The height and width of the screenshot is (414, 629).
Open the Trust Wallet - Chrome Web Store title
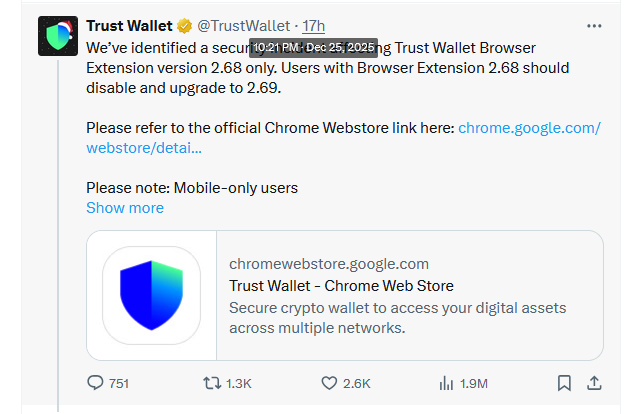[341, 286]
